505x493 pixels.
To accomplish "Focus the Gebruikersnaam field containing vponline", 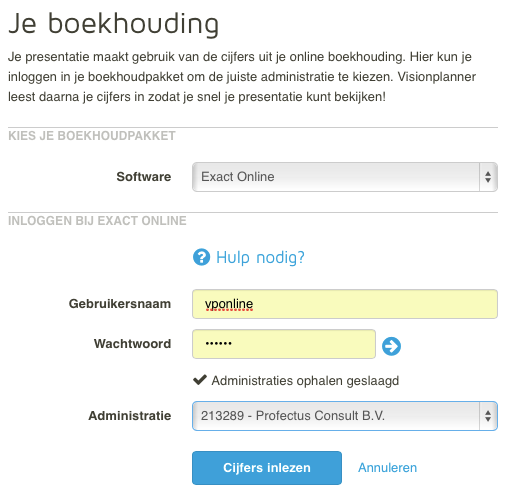I will [x=345, y=304].
